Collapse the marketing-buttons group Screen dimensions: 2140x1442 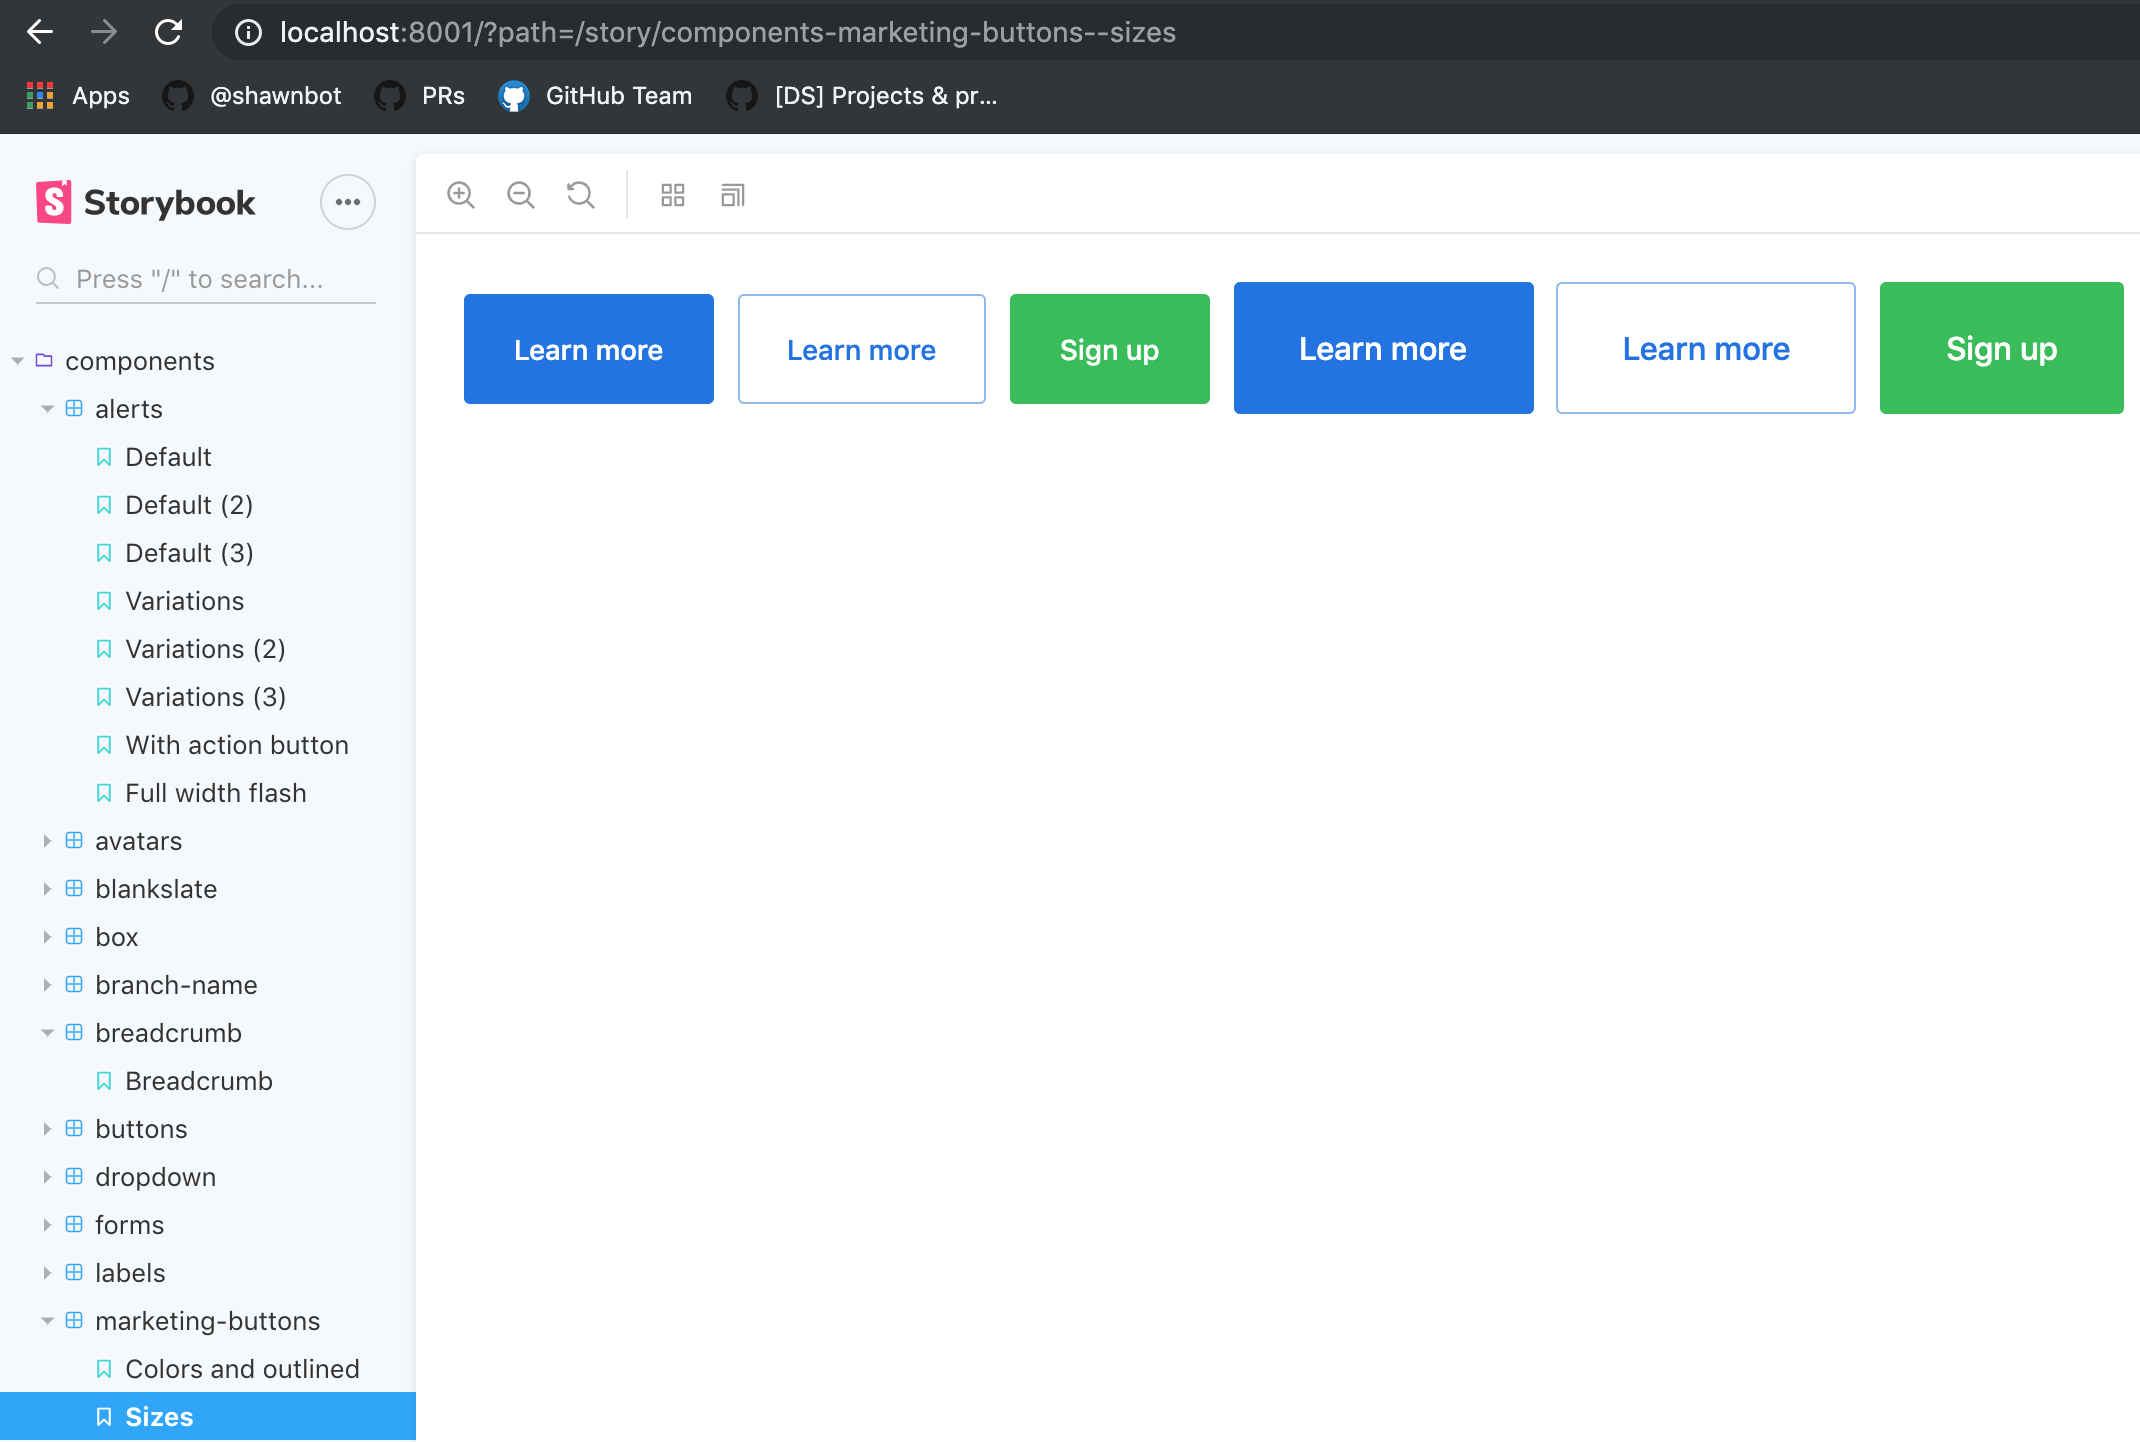(x=206, y=1321)
